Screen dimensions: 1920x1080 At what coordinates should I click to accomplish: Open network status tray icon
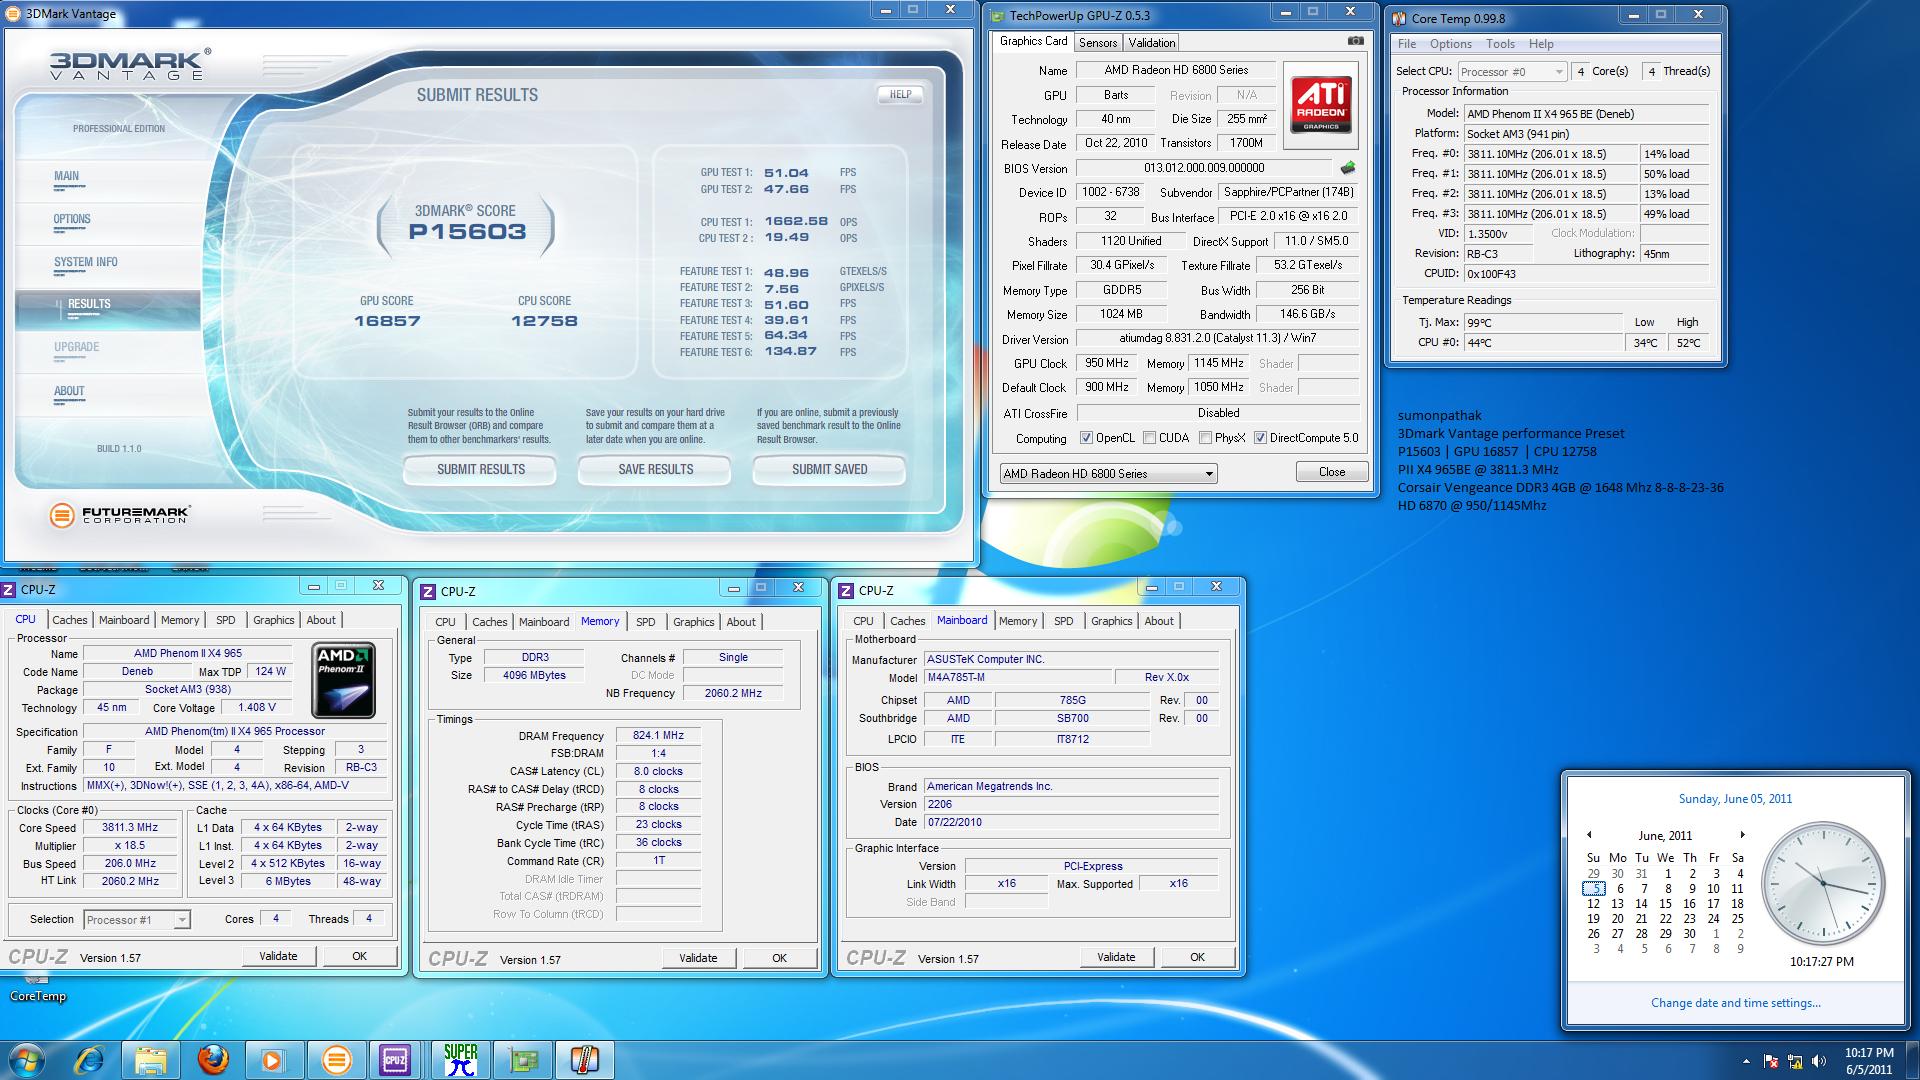pyautogui.click(x=1795, y=1062)
